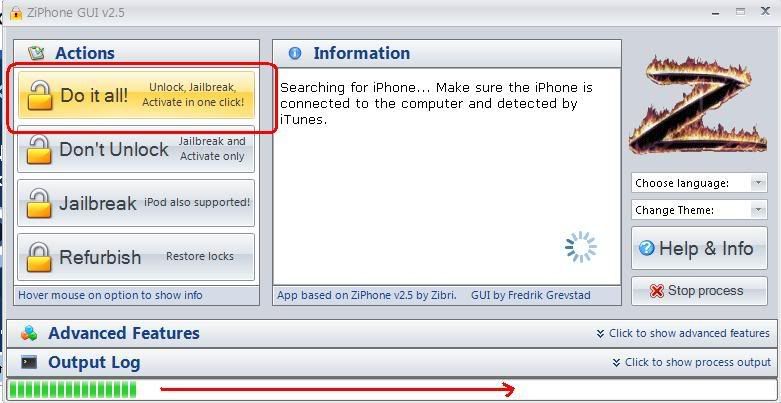
Task: Click the padlock icon on Do it all!
Action: [39, 95]
